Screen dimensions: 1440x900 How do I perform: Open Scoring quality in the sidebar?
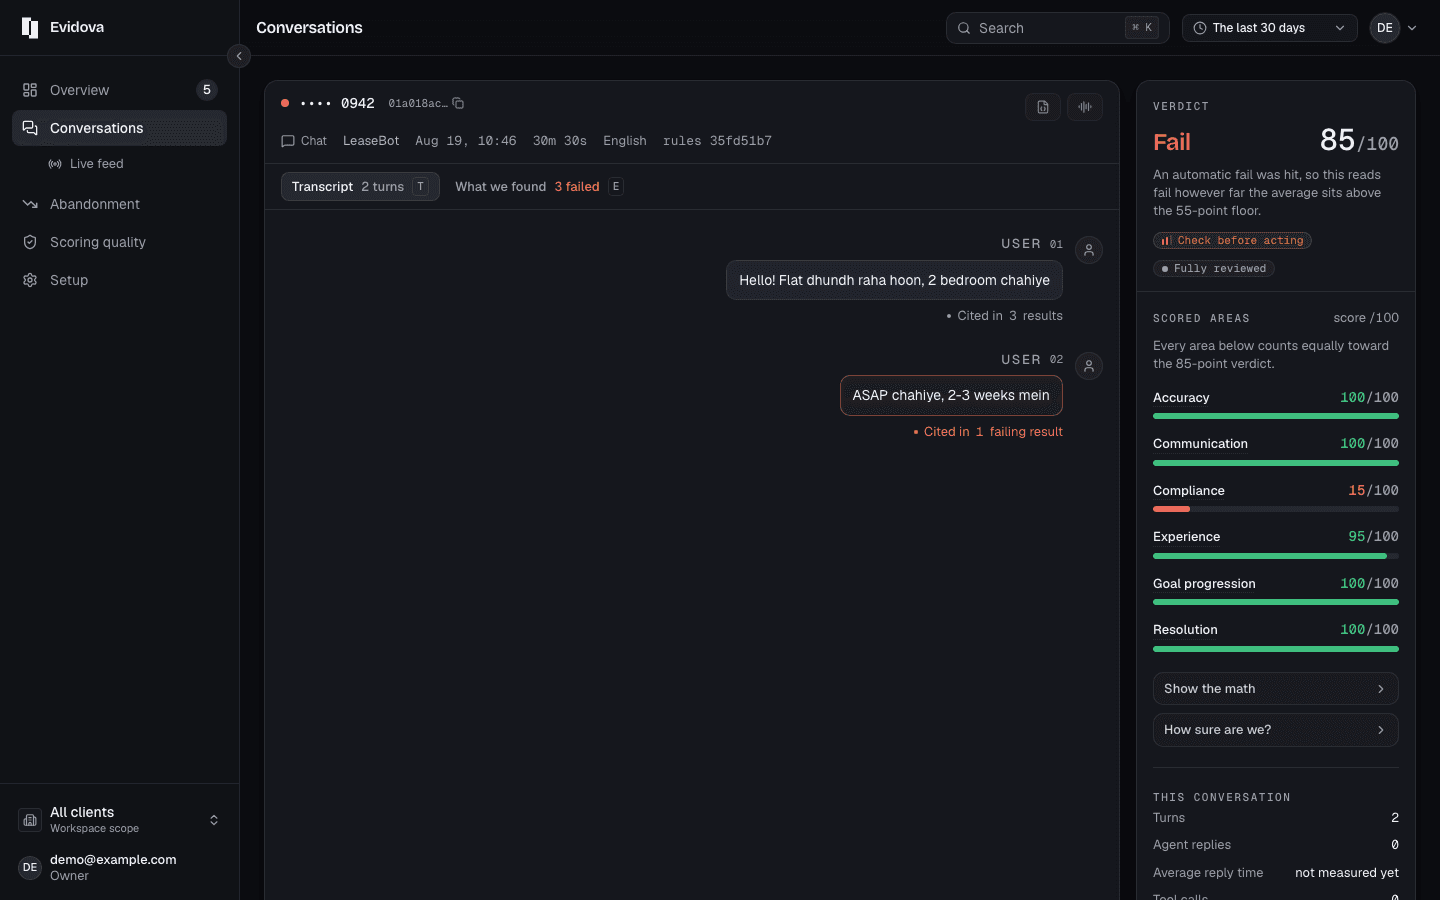point(119,242)
